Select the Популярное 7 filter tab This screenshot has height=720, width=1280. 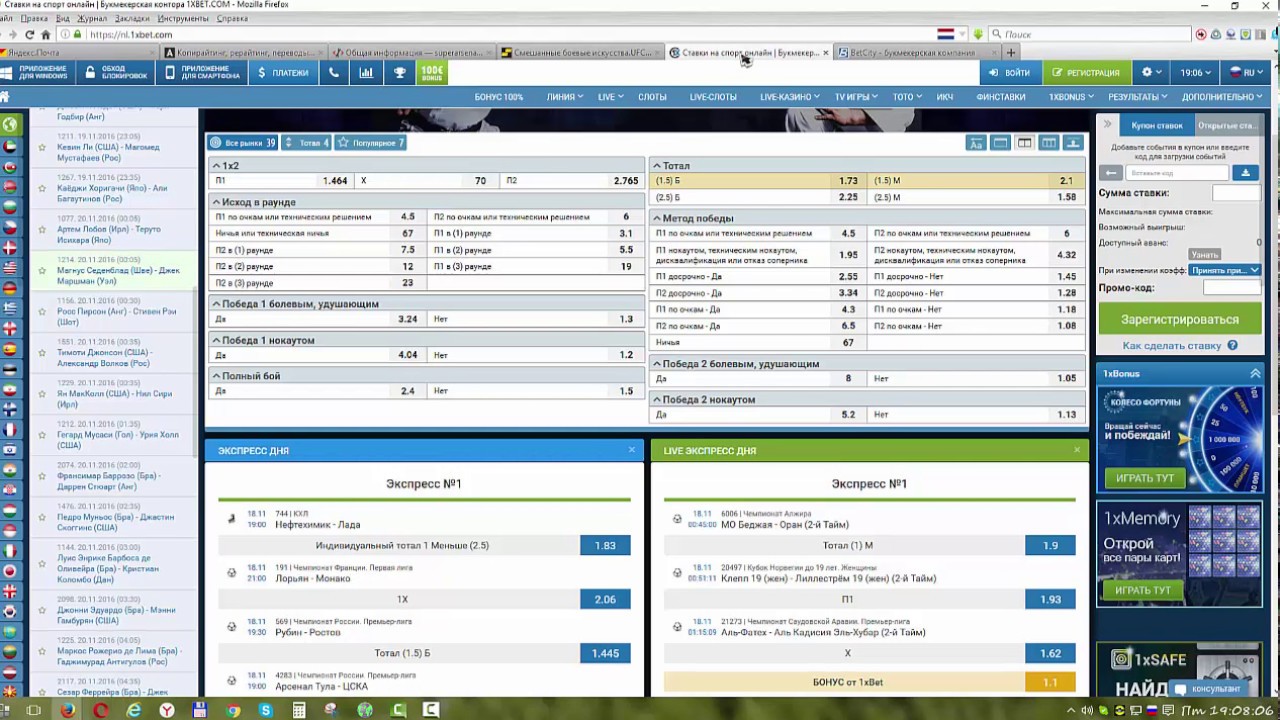(x=370, y=143)
